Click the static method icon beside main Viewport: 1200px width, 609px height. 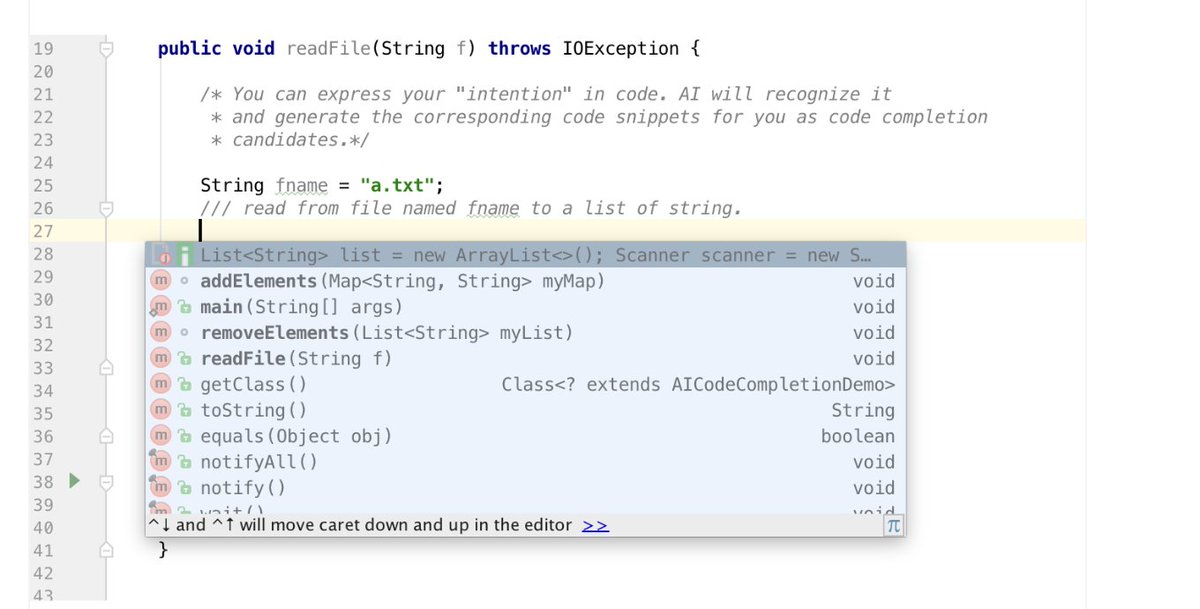(x=160, y=307)
